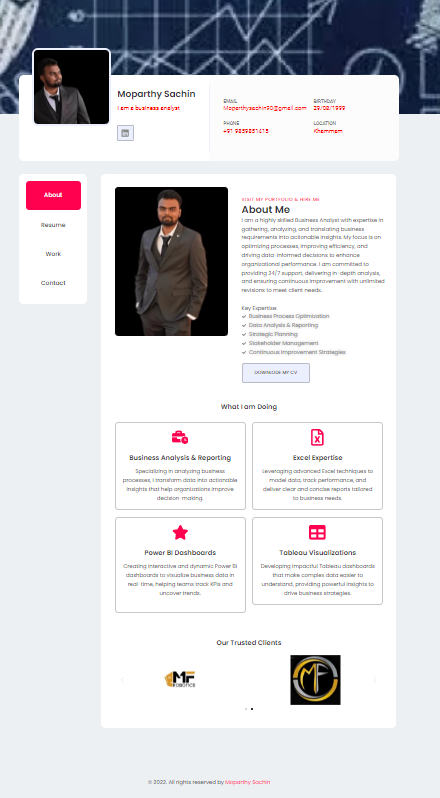Click the email address link
The width and height of the screenshot is (440, 798).
265,108
